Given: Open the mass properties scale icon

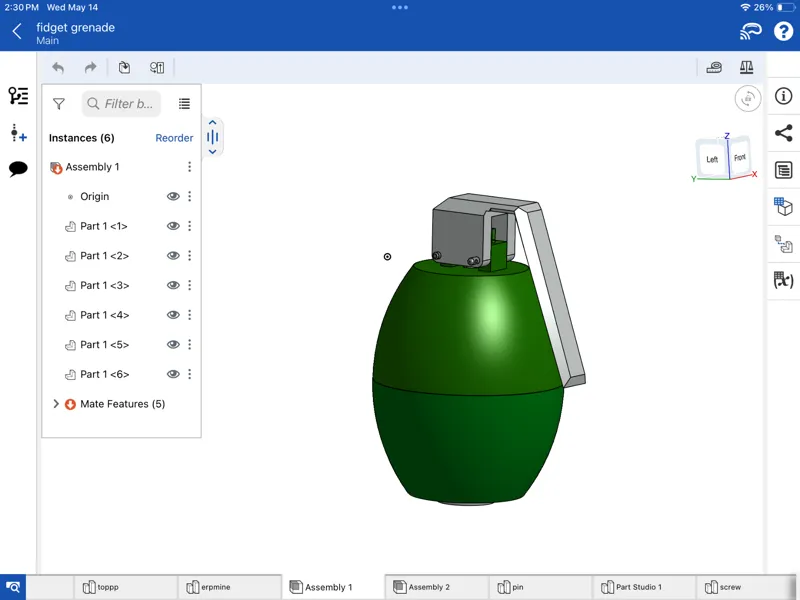Looking at the screenshot, I should (x=746, y=67).
